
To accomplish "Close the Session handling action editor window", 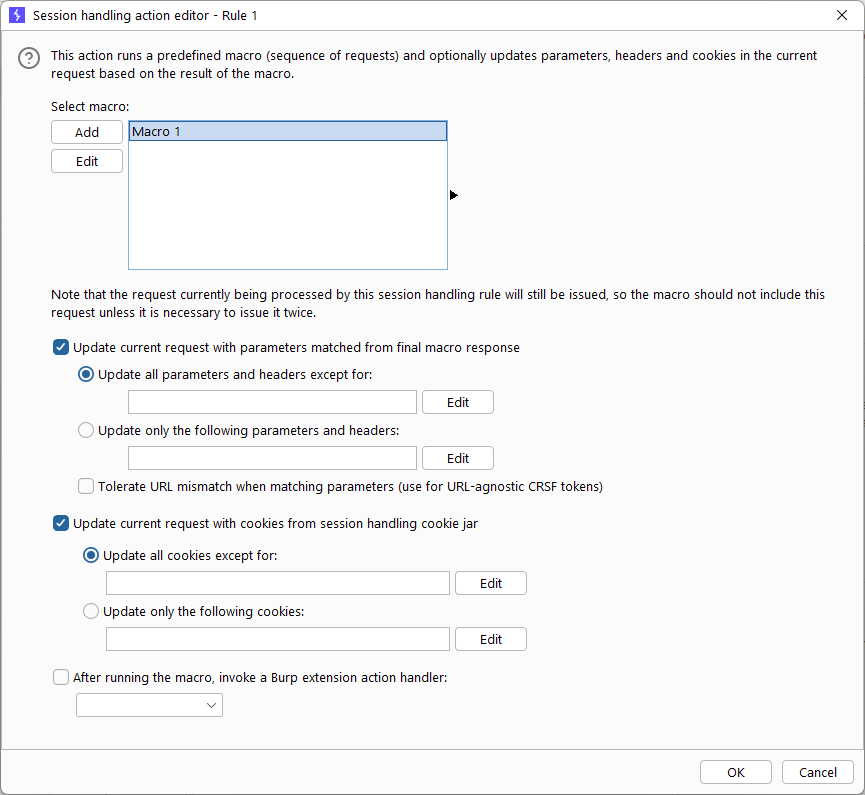I will tap(841, 15).
